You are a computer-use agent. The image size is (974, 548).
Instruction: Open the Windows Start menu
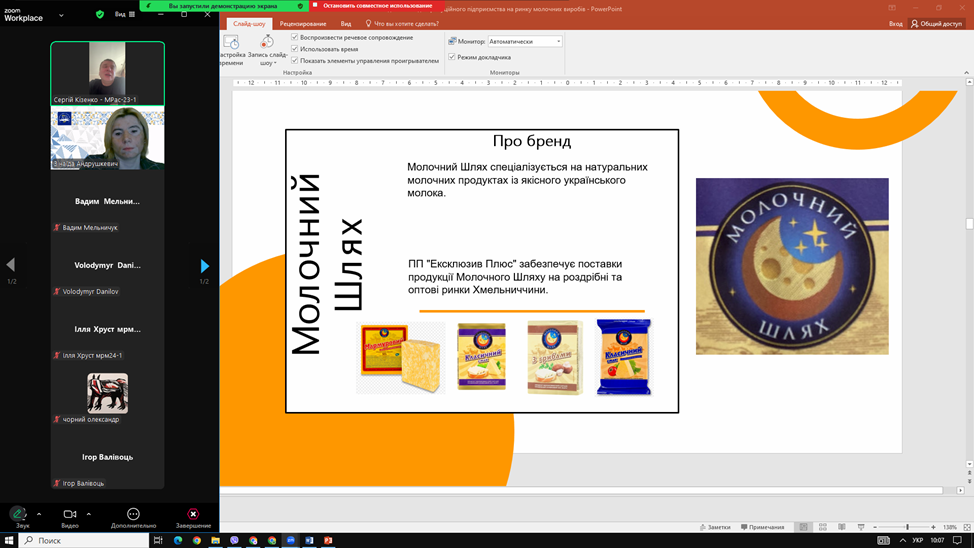pyautogui.click(x=9, y=540)
